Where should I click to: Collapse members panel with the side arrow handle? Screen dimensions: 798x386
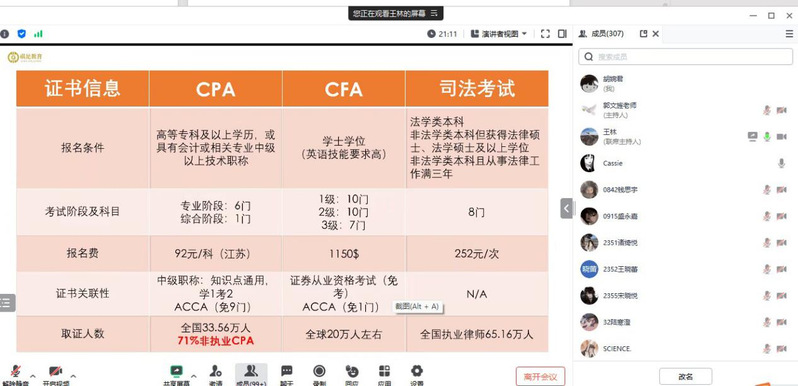pyautogui.click(x=566, y=208)
